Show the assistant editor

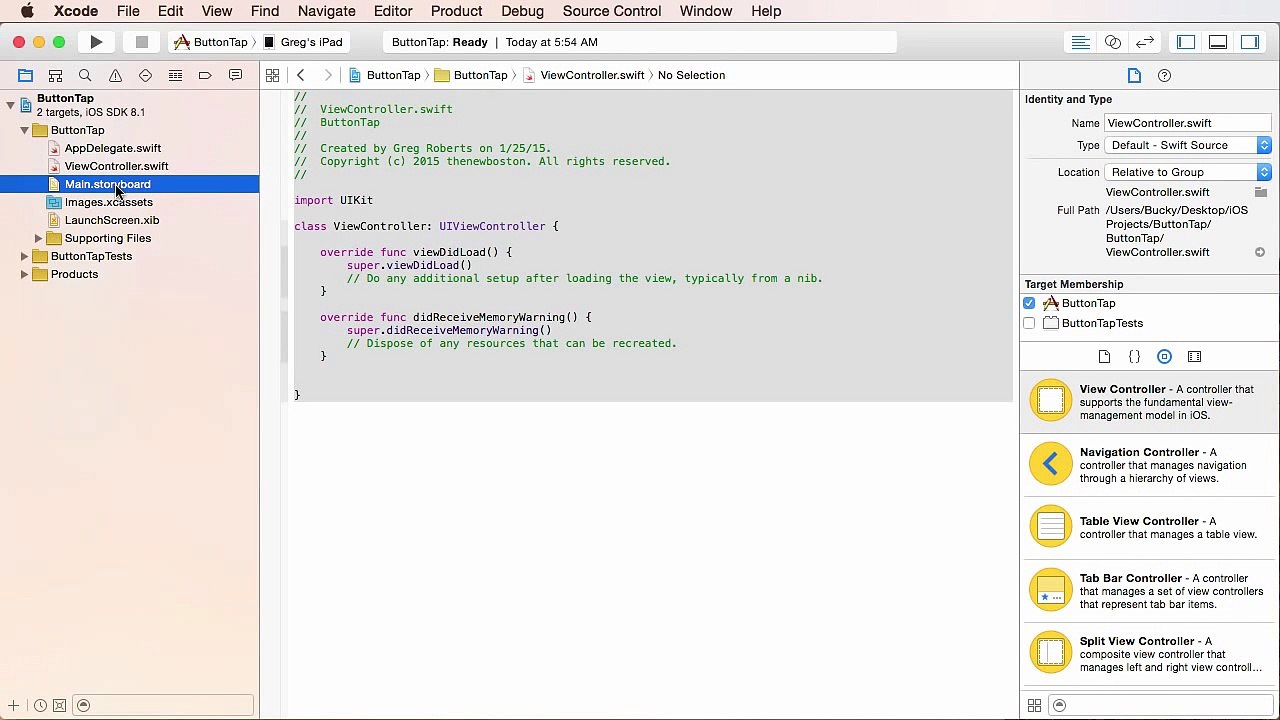tap(1112, 42)
